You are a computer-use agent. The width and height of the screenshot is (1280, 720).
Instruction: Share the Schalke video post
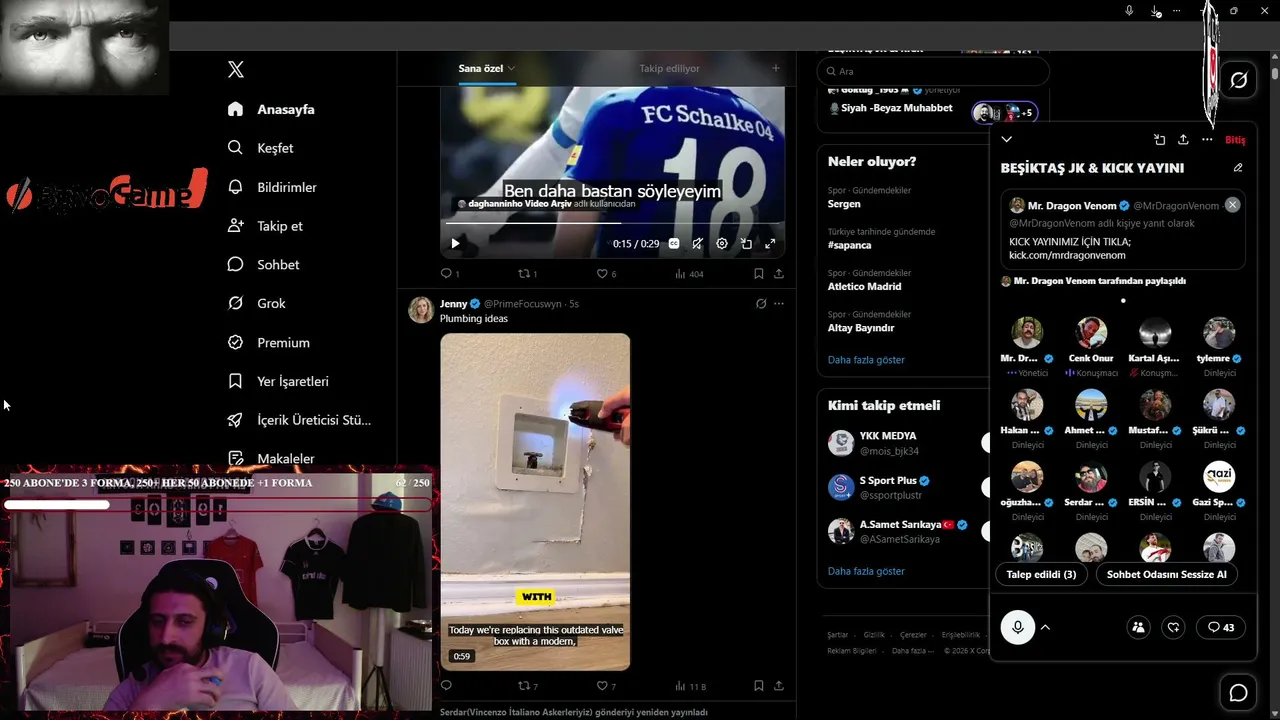pos(779,273)
